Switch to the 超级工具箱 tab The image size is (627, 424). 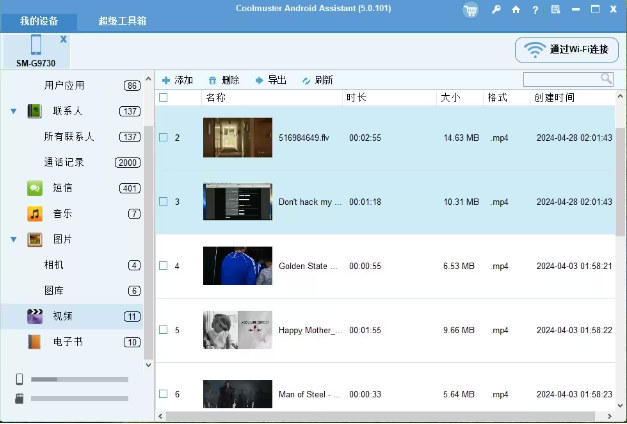click(122, 20)
